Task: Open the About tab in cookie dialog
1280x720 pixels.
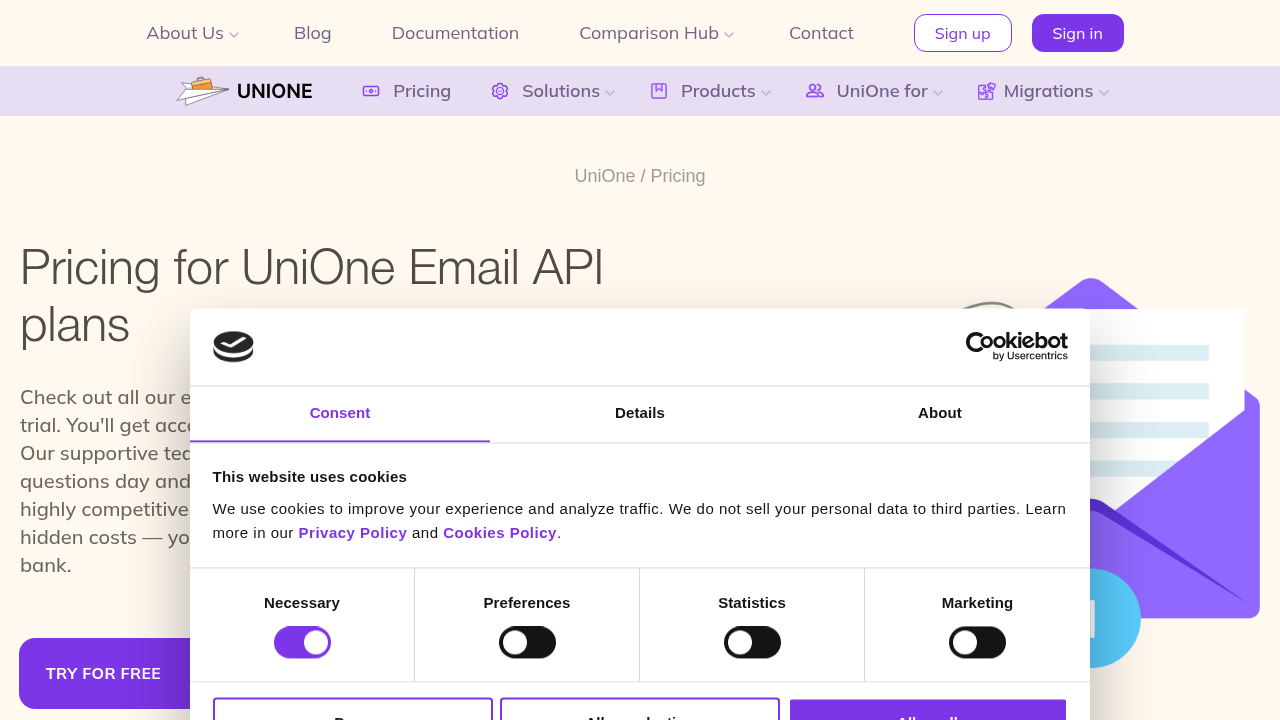Action: (x=940, y=413)
